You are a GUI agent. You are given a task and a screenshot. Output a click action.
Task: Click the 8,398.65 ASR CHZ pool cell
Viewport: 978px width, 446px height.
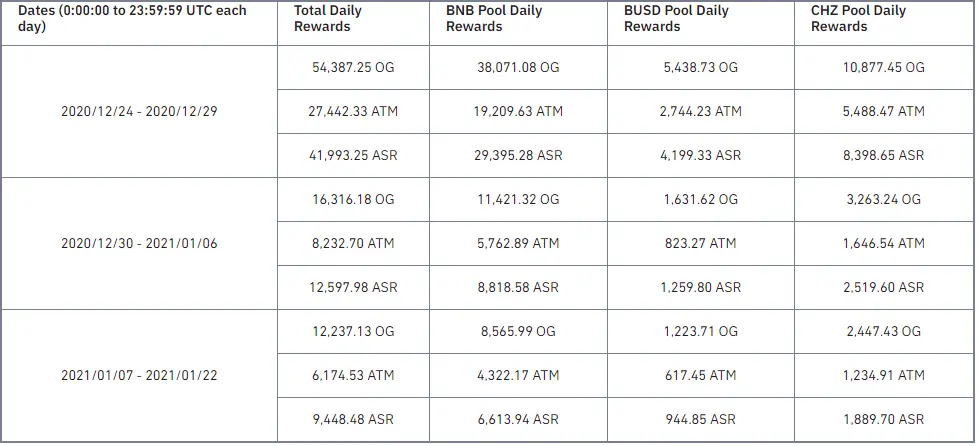tap(884, 155)
